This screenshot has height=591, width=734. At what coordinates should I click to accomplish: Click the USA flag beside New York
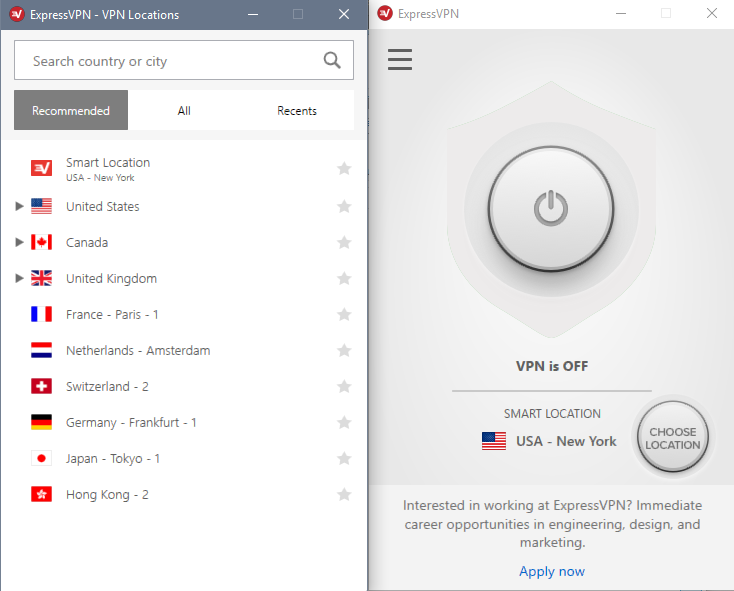494,441
